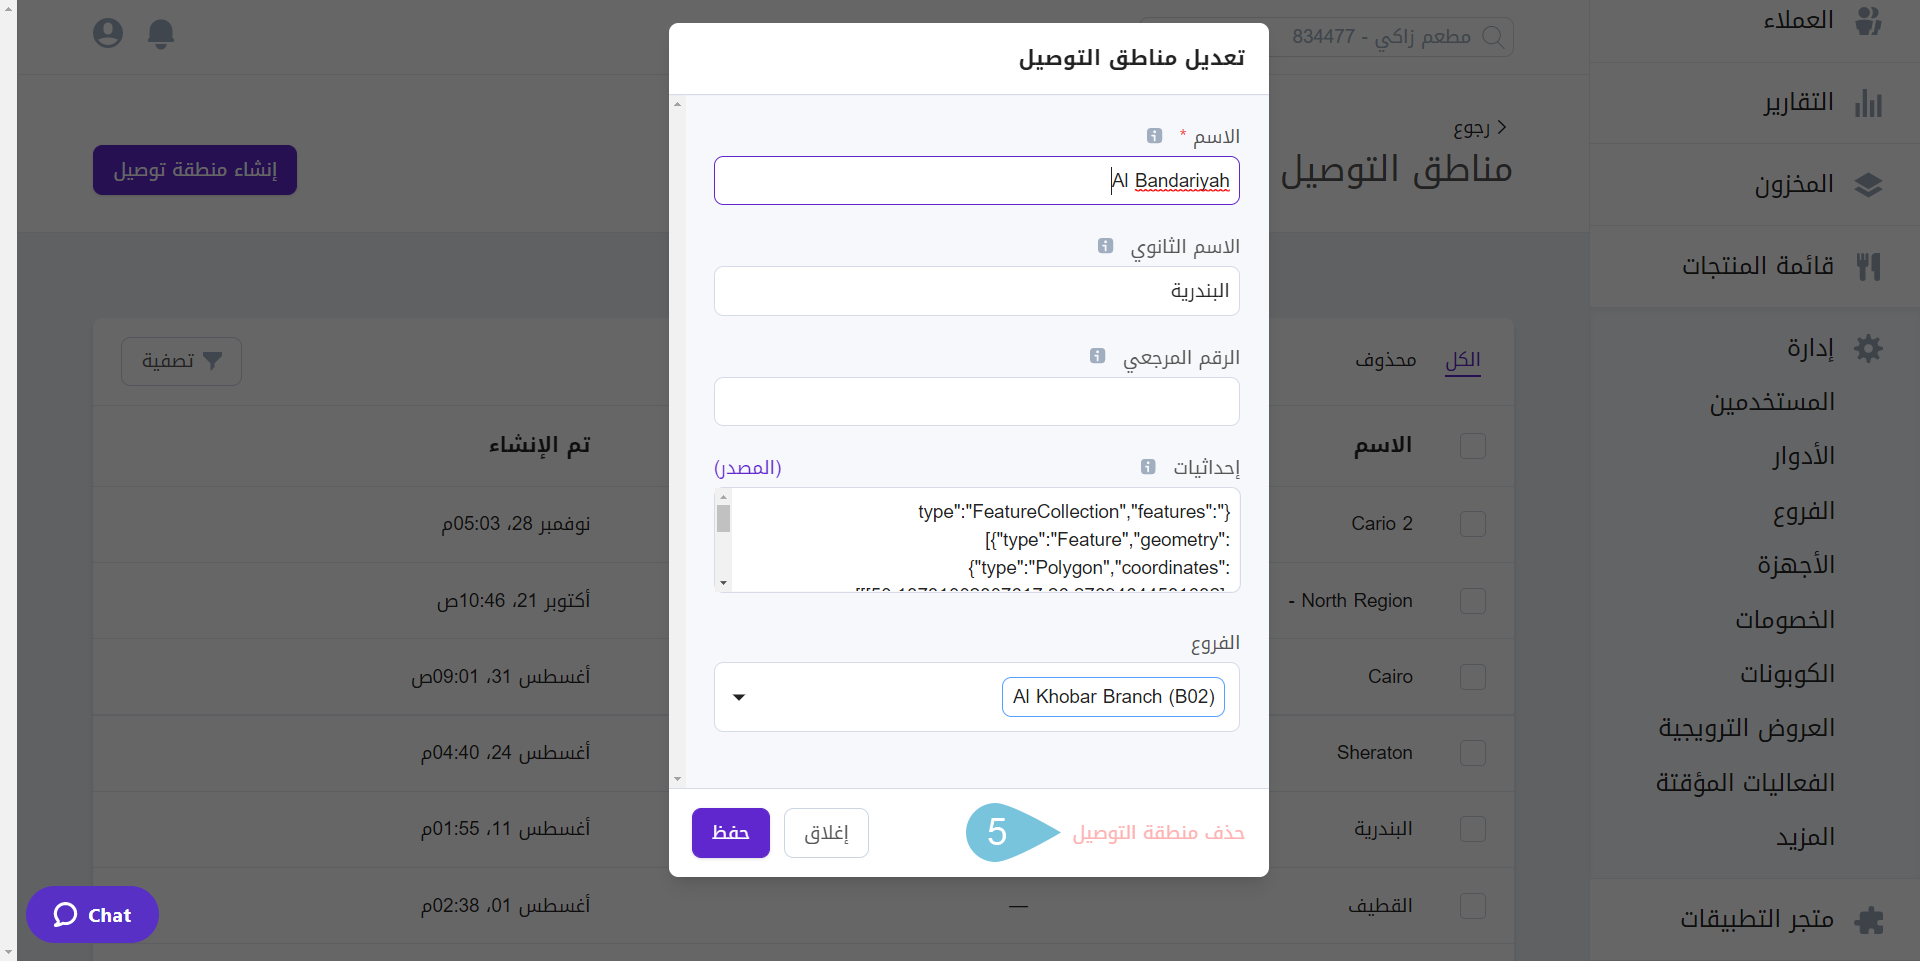Click the info icon beside الرقم المرجعي

coord(1097,356)
